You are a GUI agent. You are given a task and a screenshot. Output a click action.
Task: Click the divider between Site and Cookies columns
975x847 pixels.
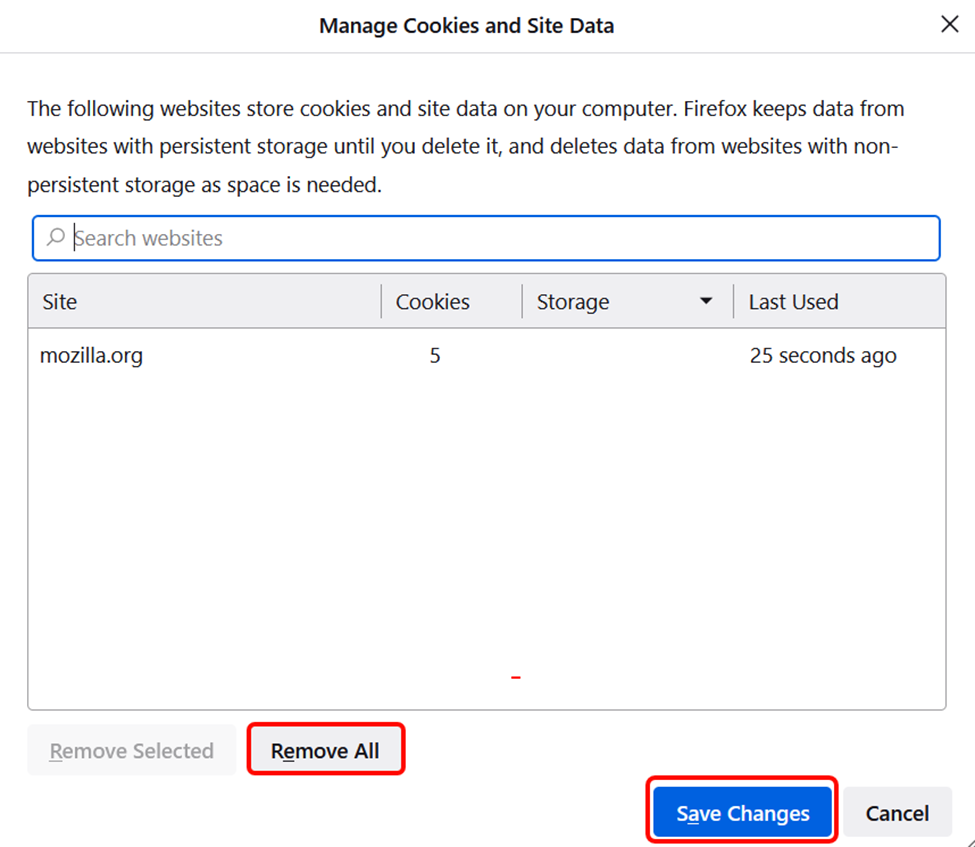(381, 302)
